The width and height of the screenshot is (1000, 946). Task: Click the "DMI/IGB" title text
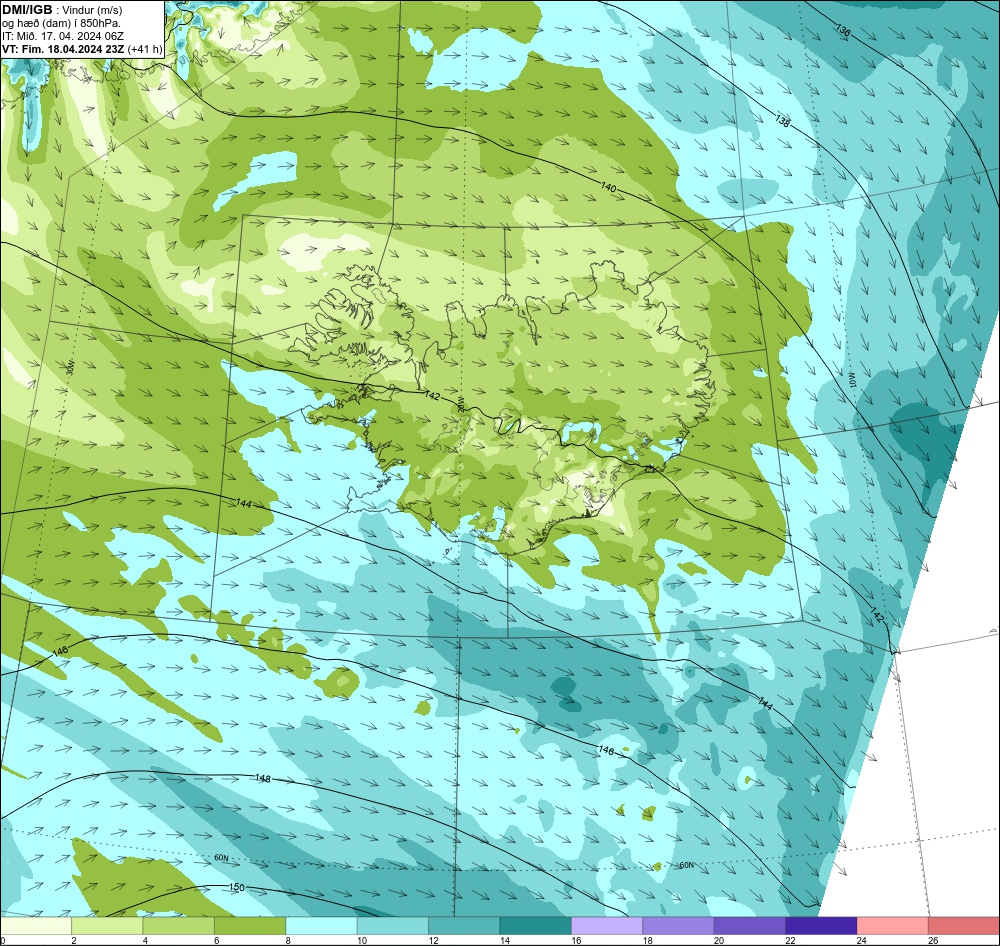(27, 10)
